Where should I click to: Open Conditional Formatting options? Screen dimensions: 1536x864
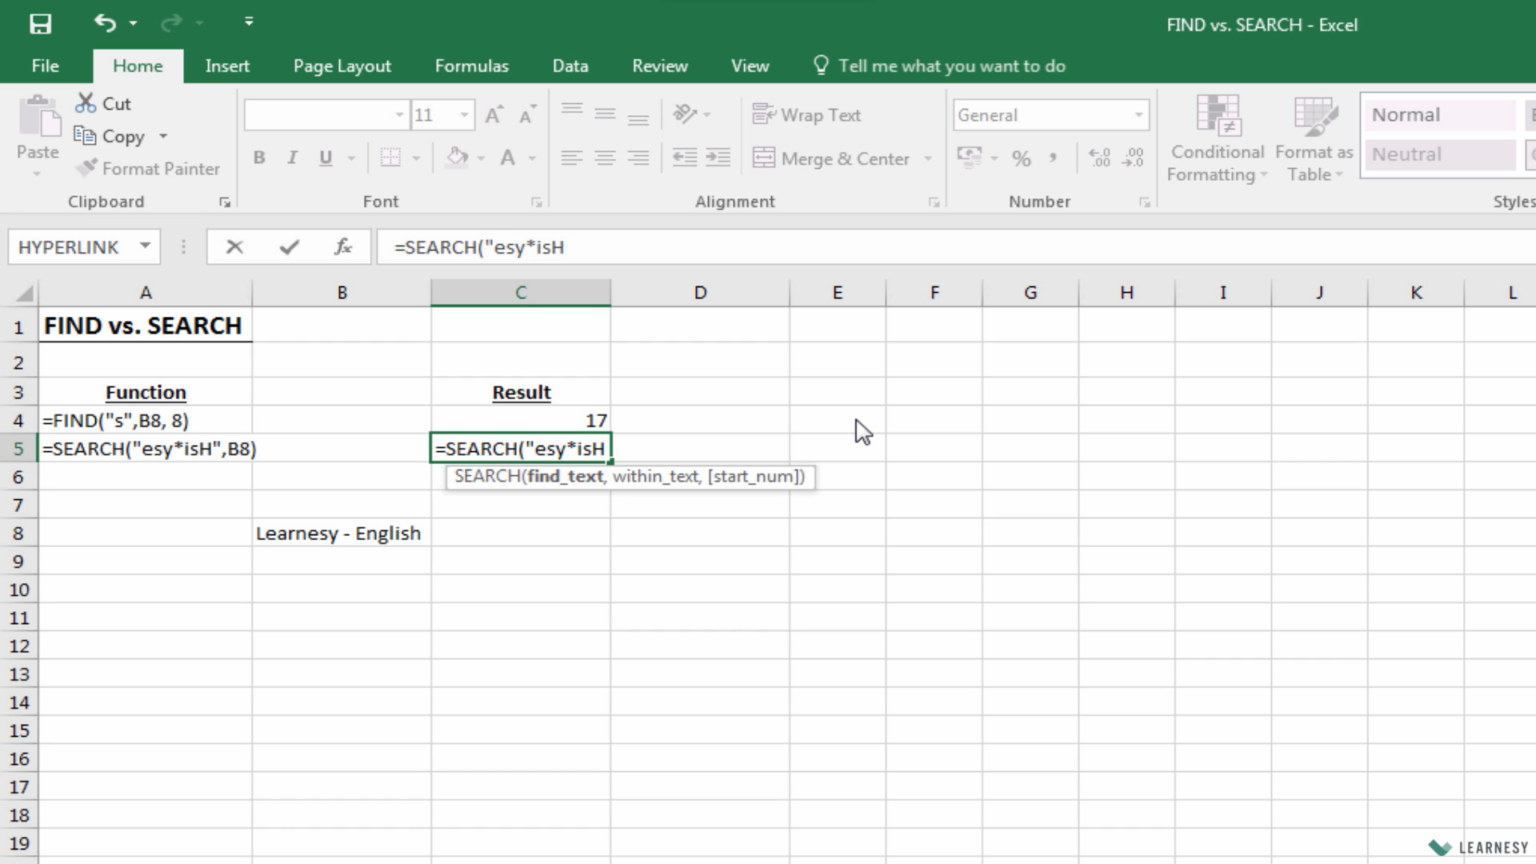pyautogui.click(x=1216, y=138)
